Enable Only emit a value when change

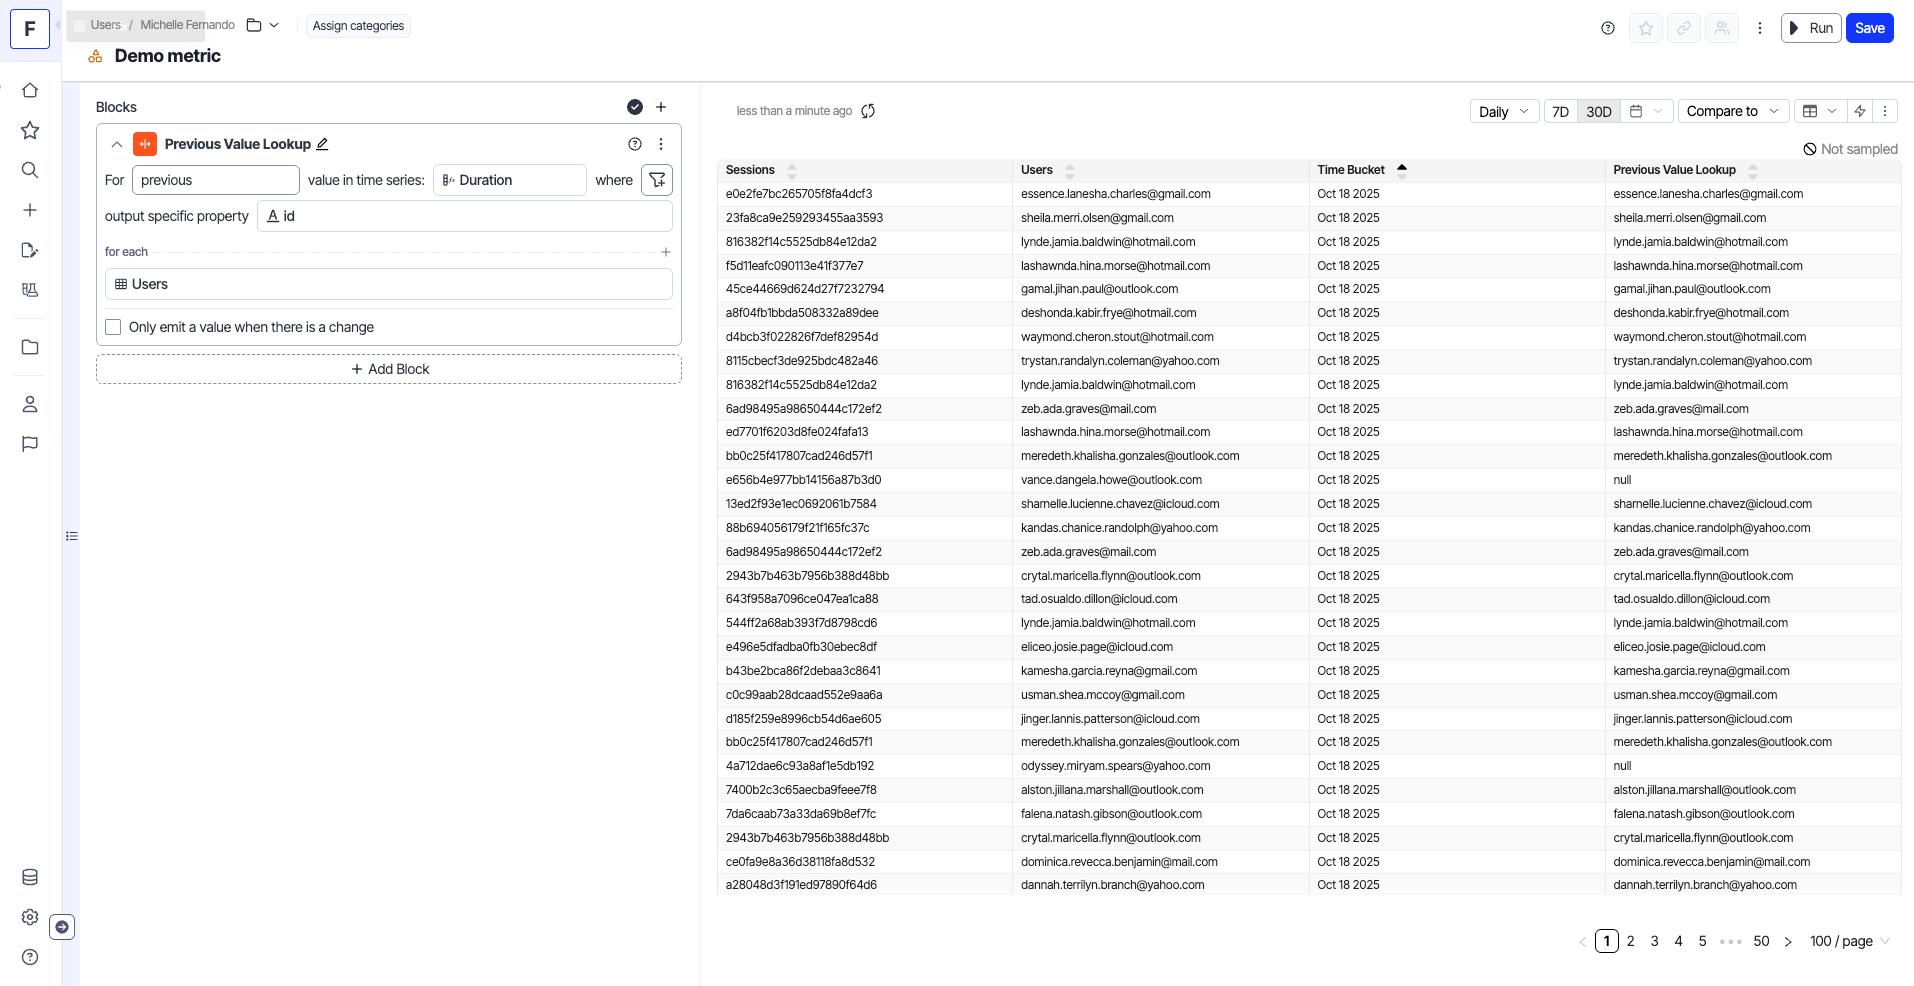(x=114, y=327)
